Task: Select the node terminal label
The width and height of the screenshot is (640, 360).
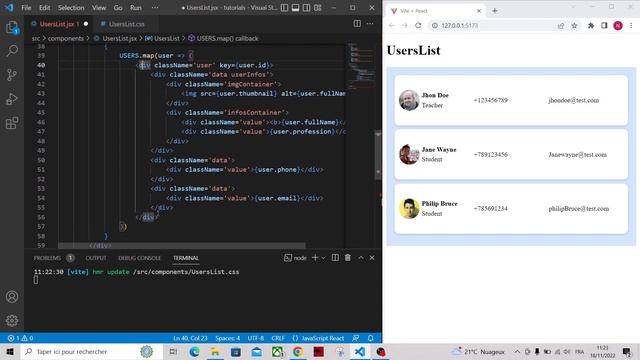Action: click(x=296, y=258)
